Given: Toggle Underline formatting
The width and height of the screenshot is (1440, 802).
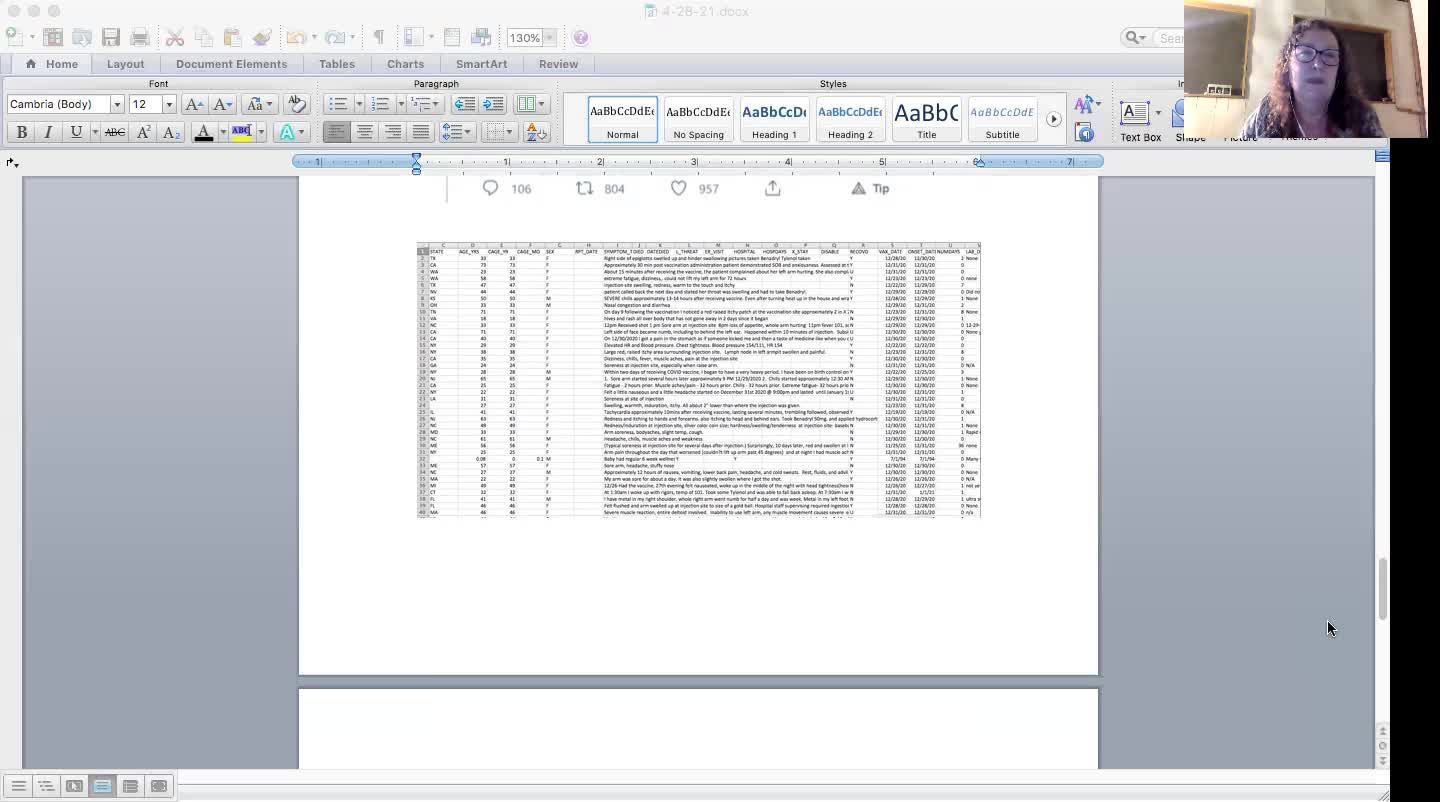Looking at the screenshot, I should [75, 132].
